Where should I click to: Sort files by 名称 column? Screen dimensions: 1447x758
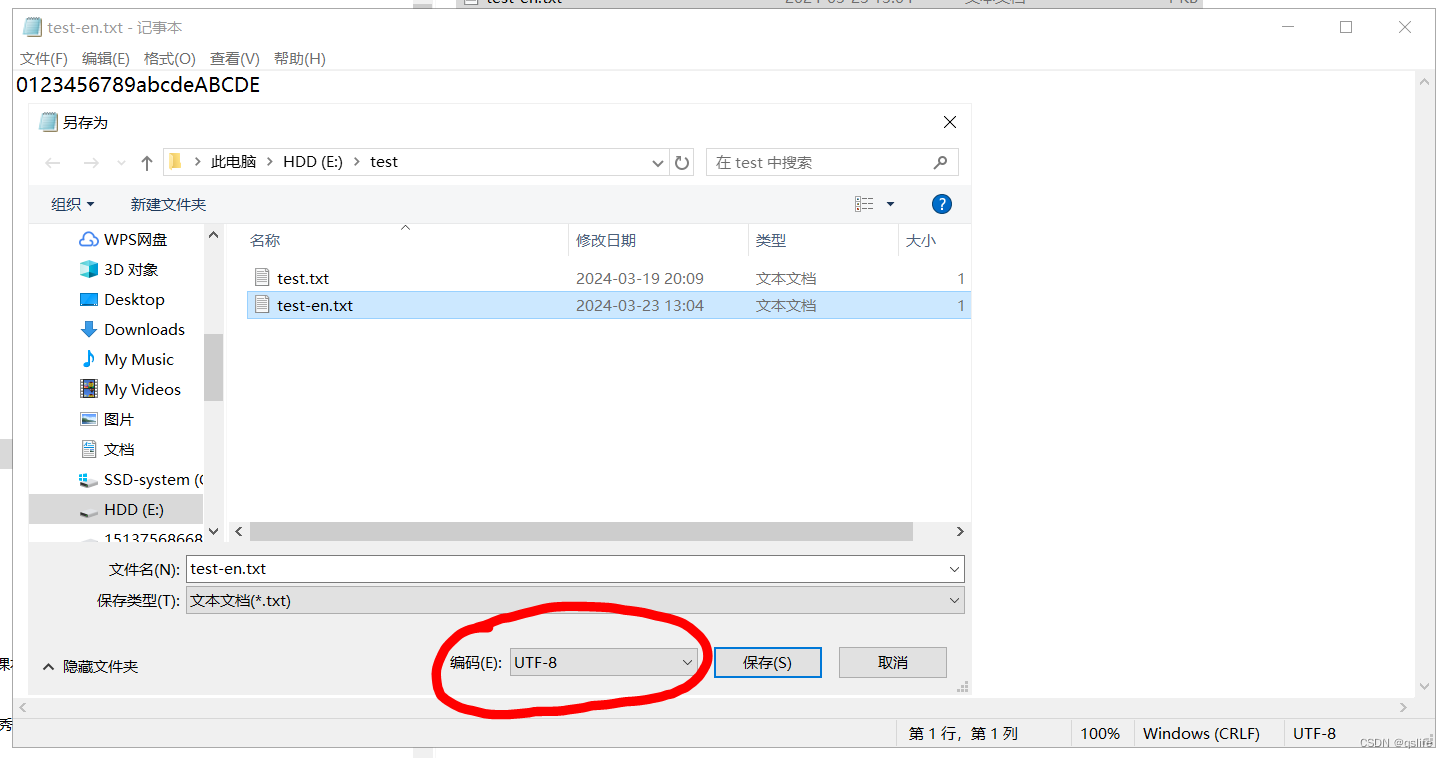pos(265,240)
